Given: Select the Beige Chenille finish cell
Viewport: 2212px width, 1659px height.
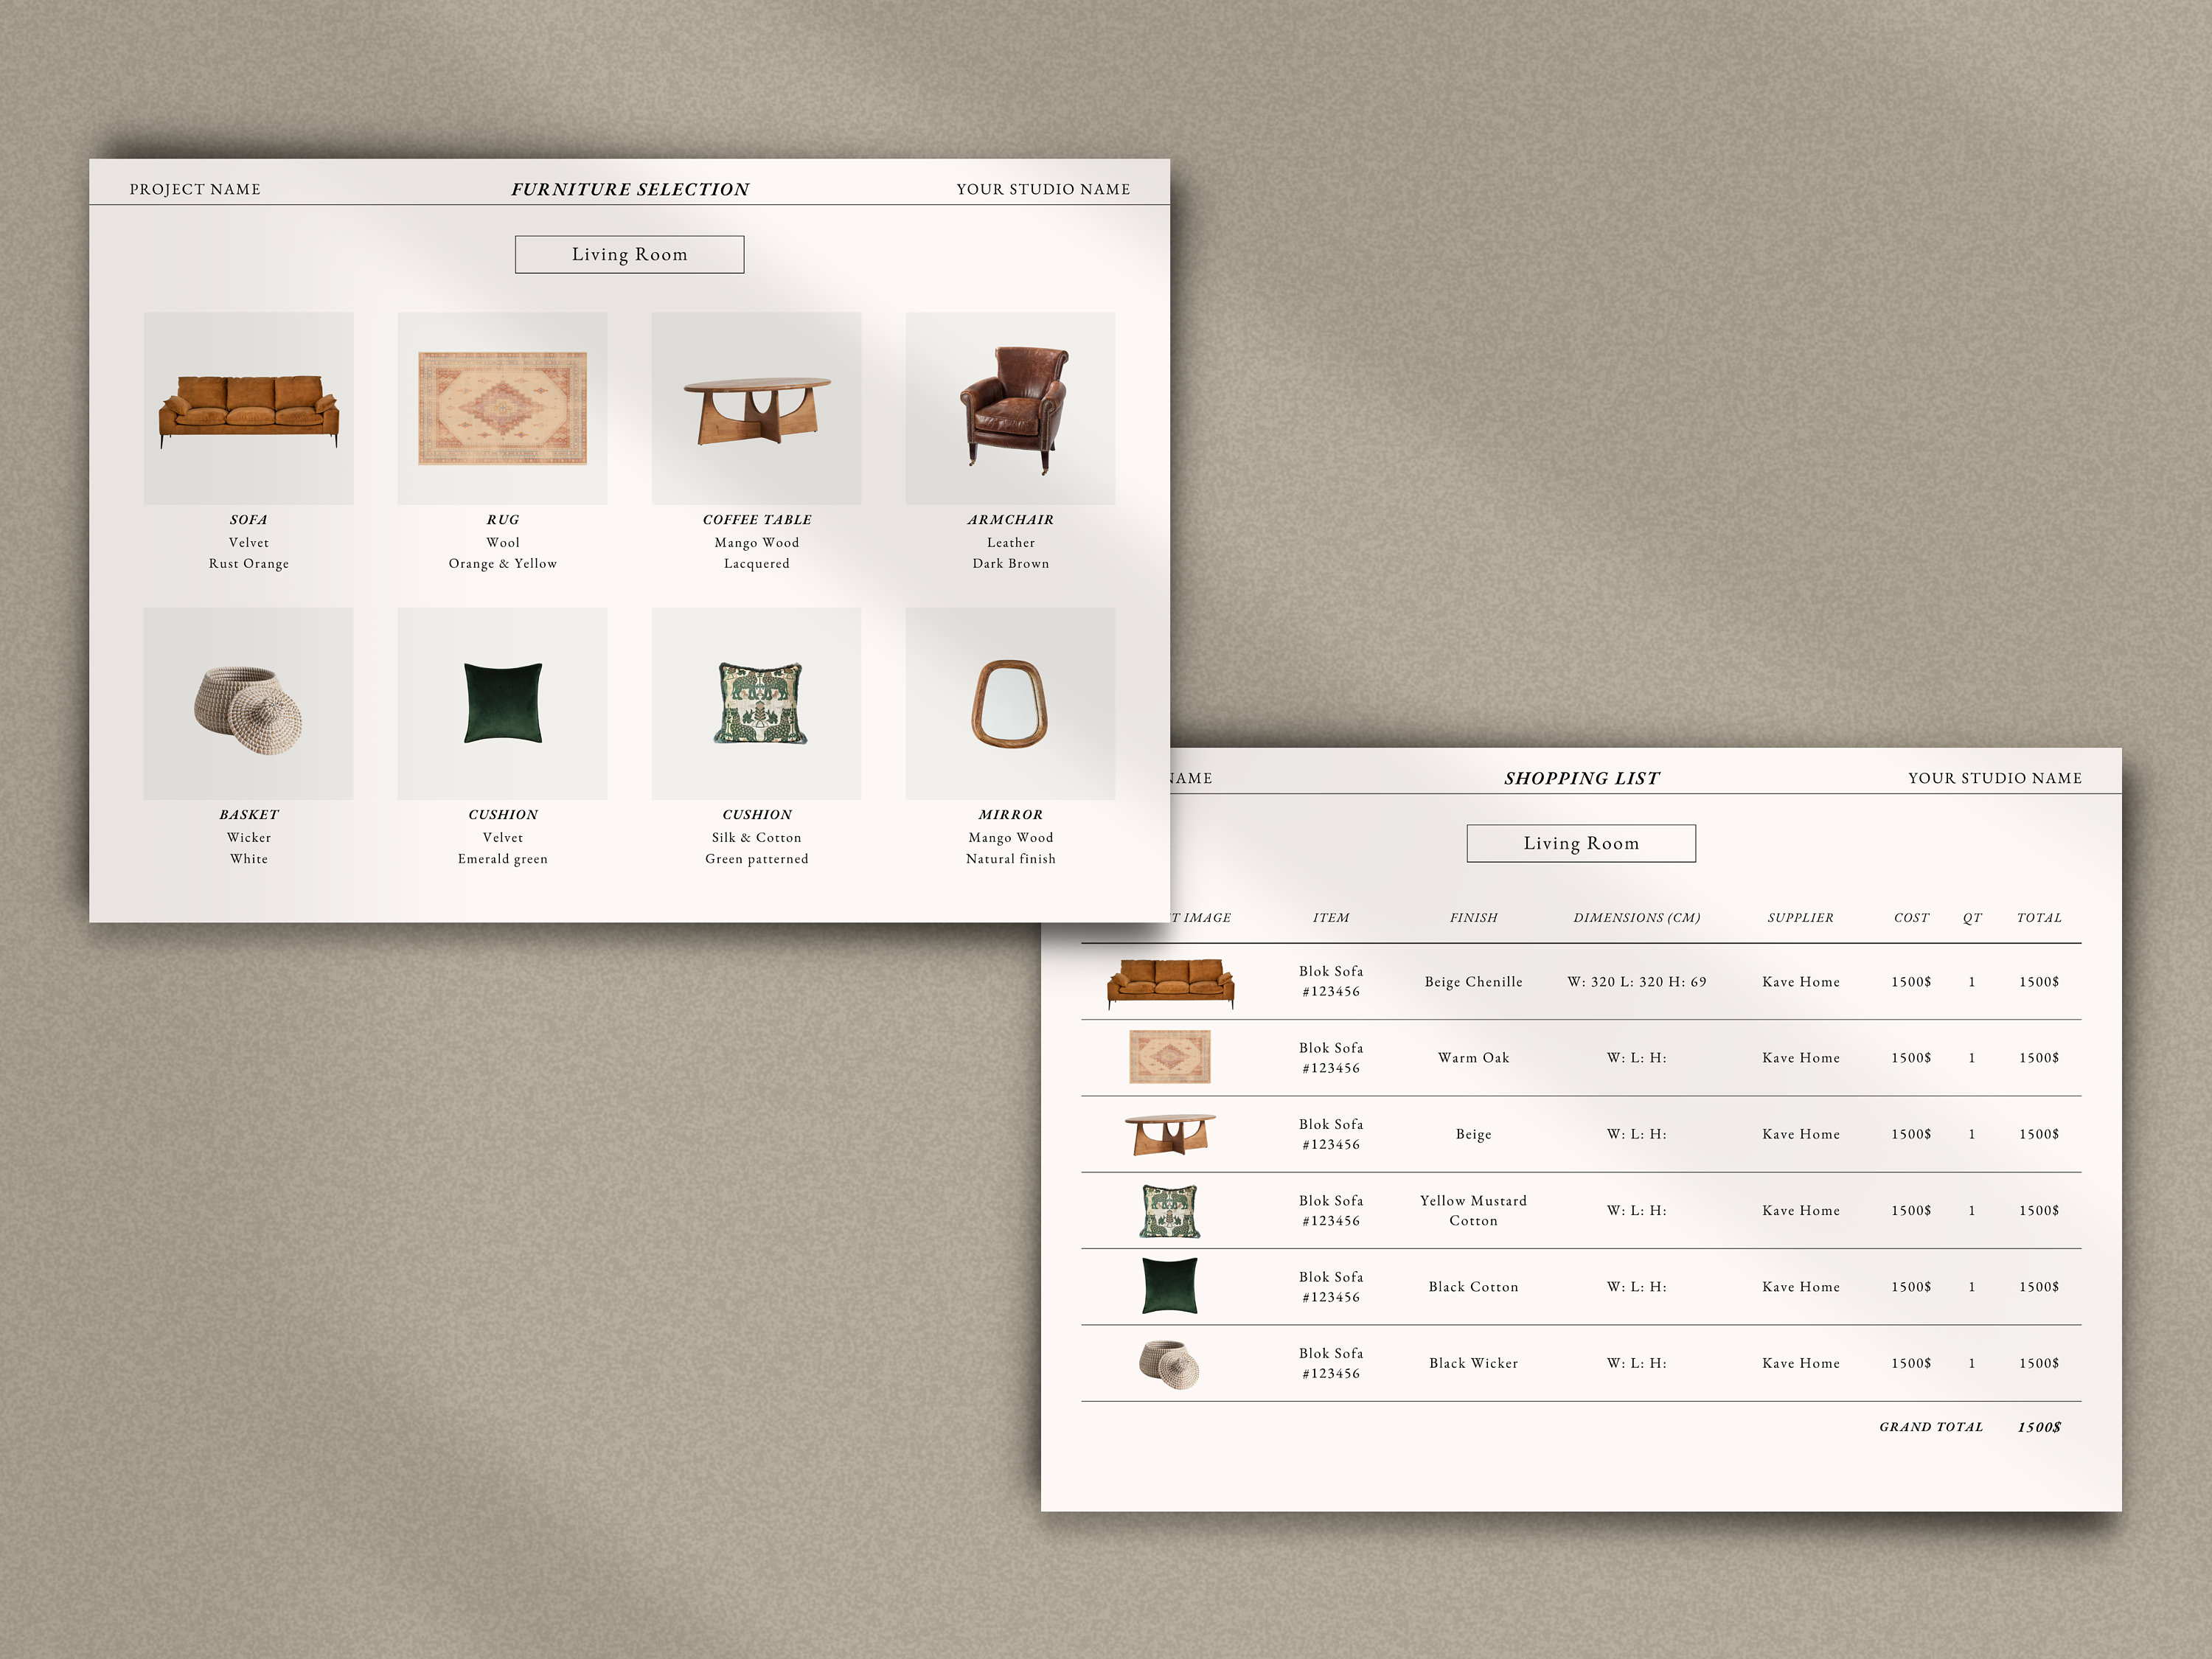Looking at the screenshot, I should pos(1473,981).
